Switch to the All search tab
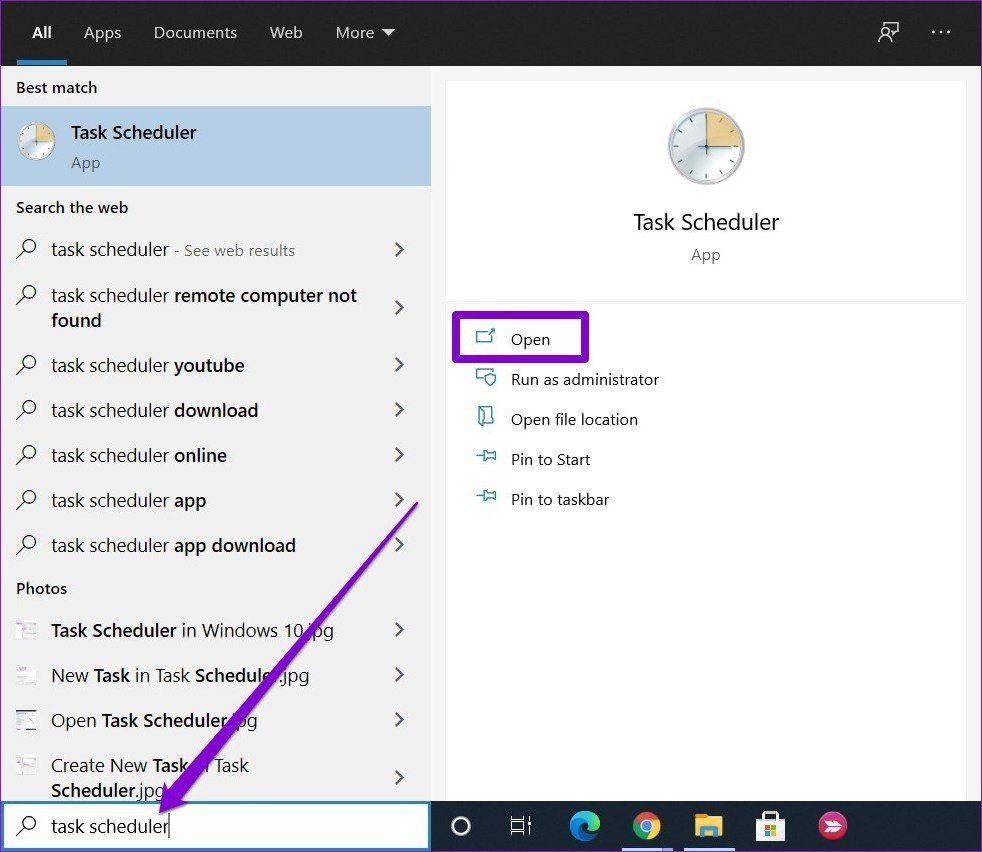 [x=41, y=33]
